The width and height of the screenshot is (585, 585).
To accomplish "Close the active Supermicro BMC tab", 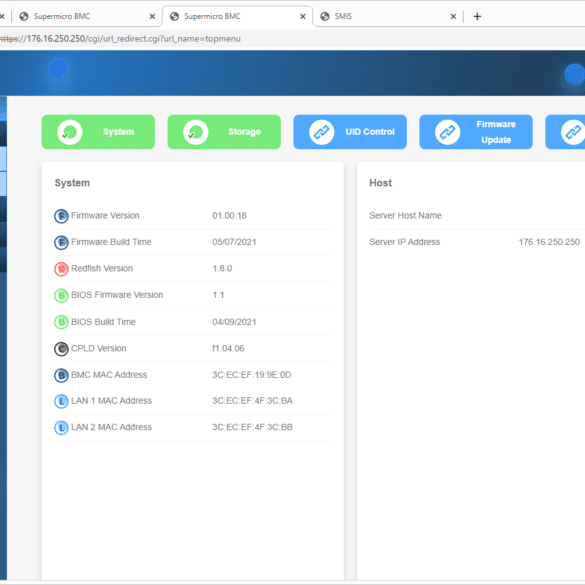I will click(x=303, y=16).
